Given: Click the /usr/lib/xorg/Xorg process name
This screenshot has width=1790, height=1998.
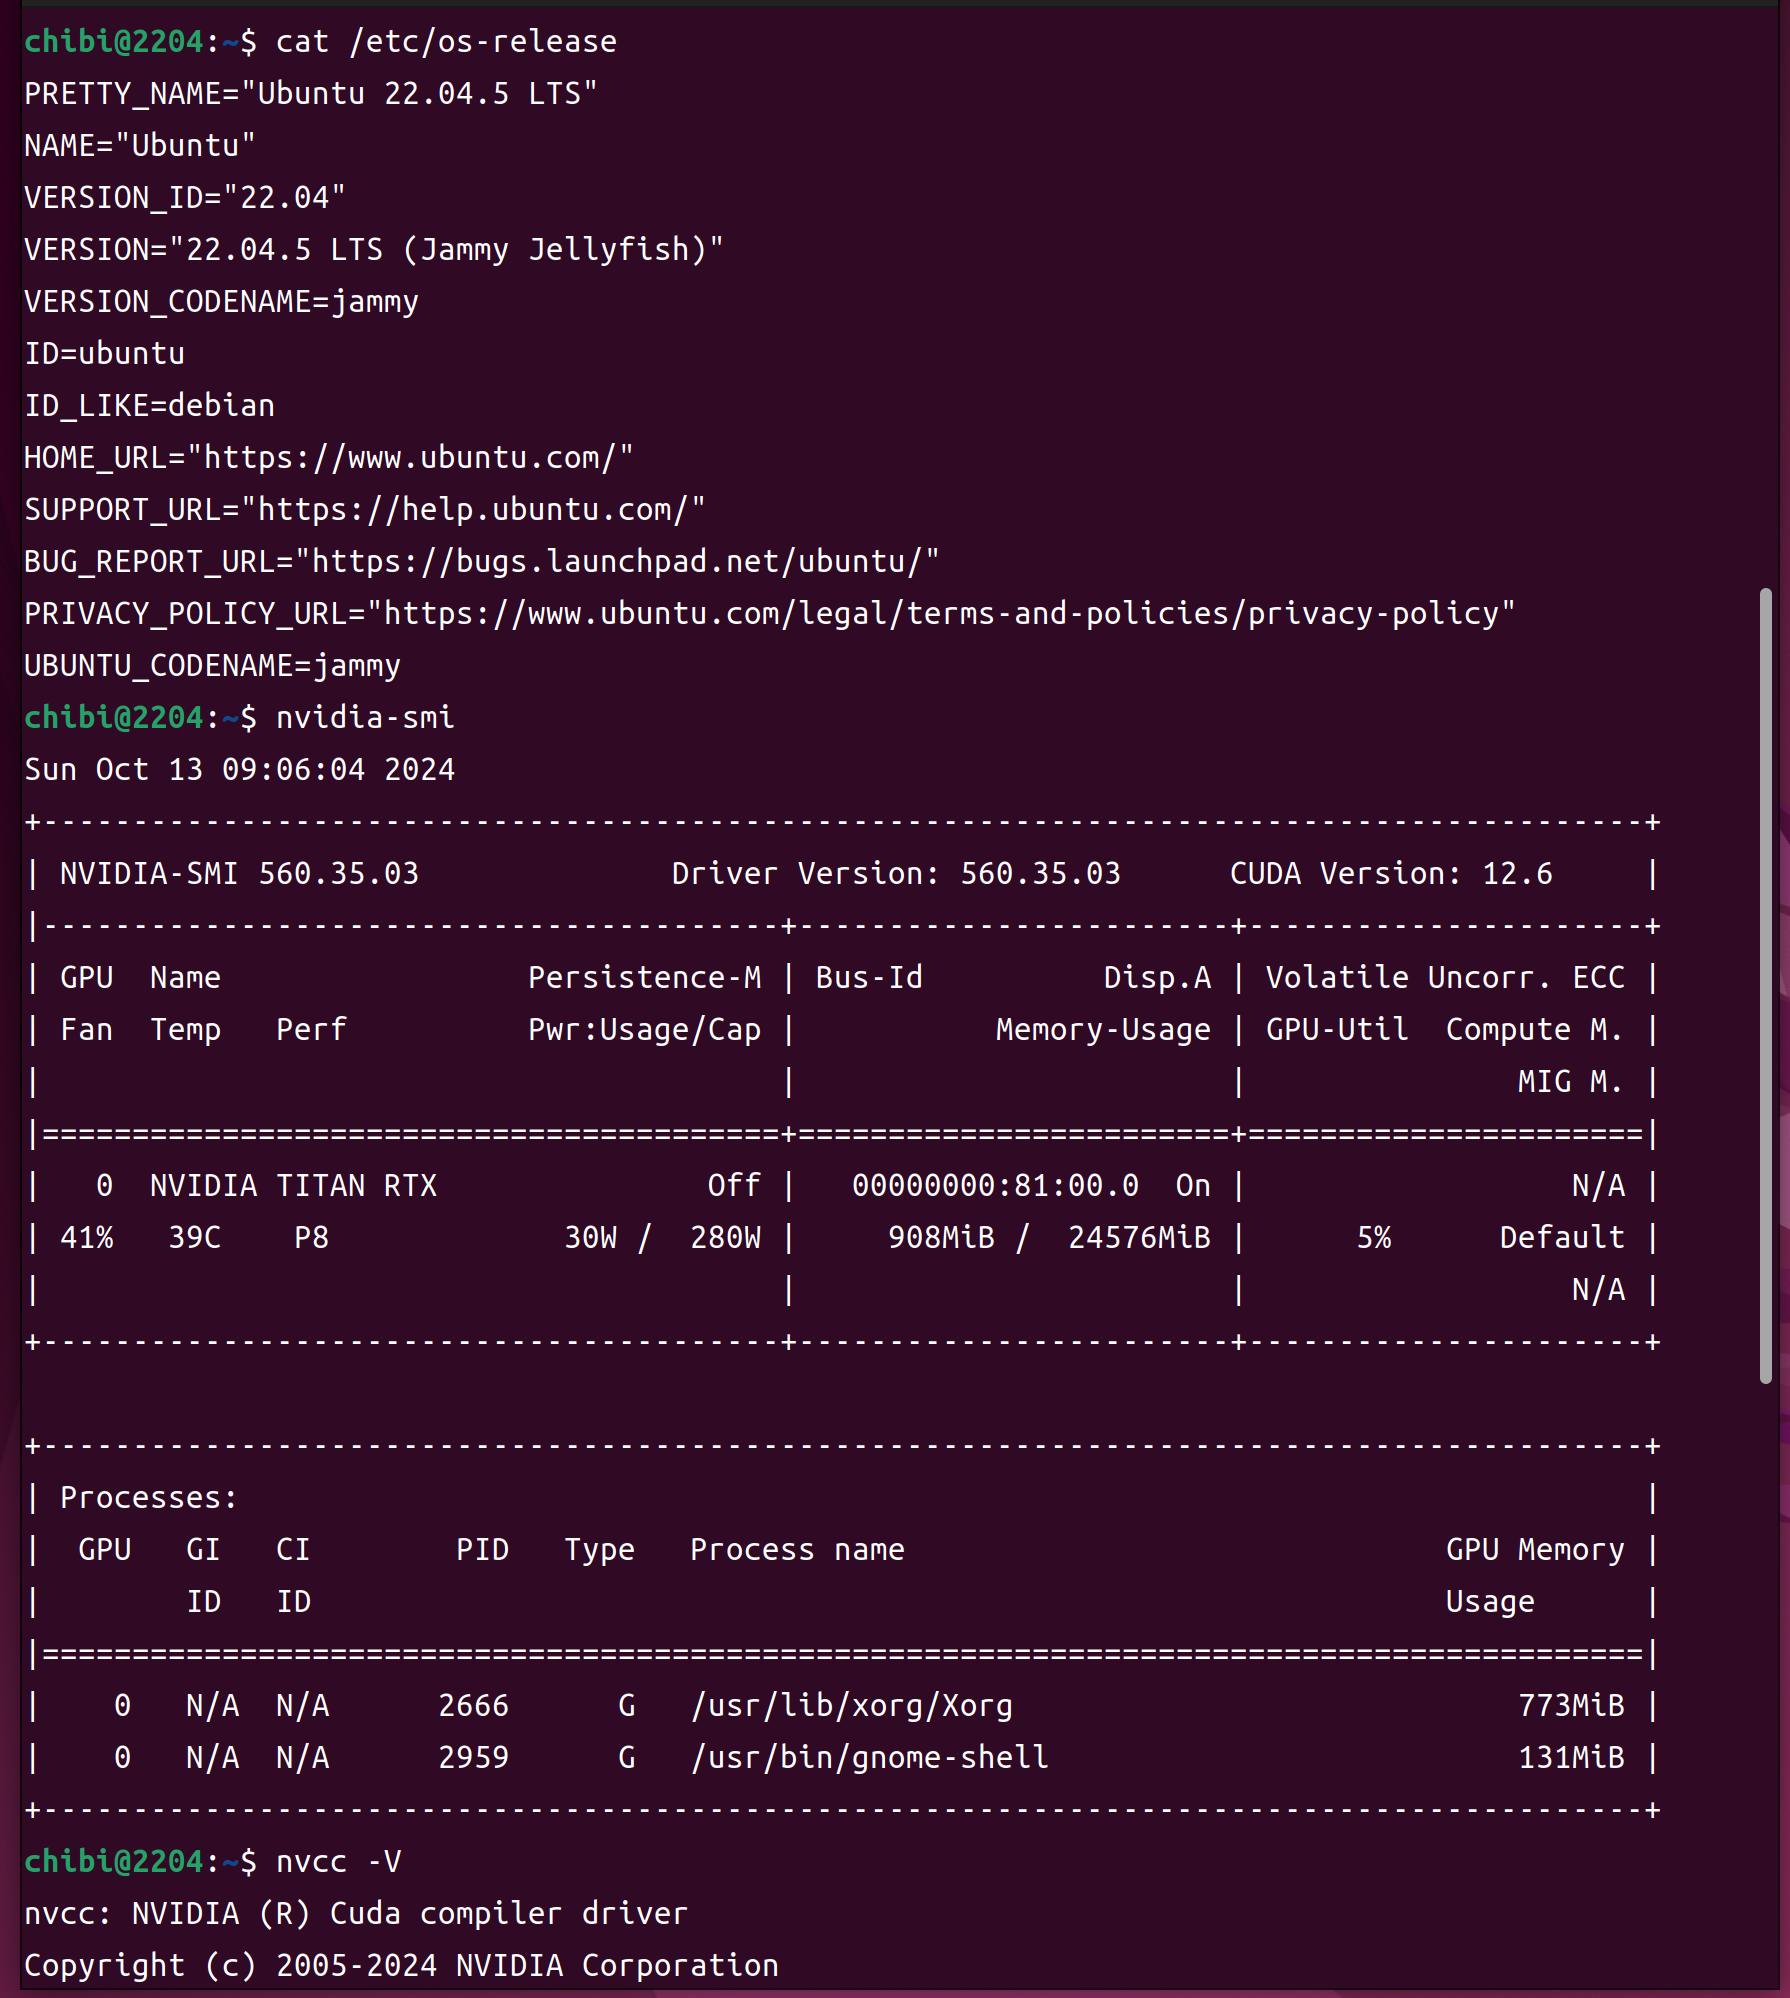Looking at the screenshot, I should coord(851,1706).
